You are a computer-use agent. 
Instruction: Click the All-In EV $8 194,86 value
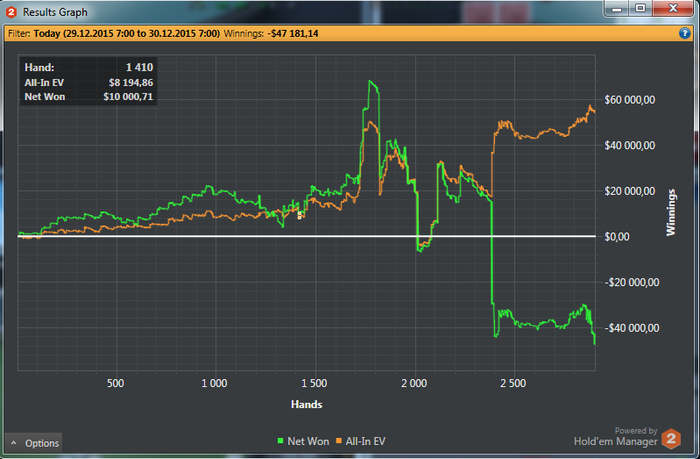tap(131, 82)
